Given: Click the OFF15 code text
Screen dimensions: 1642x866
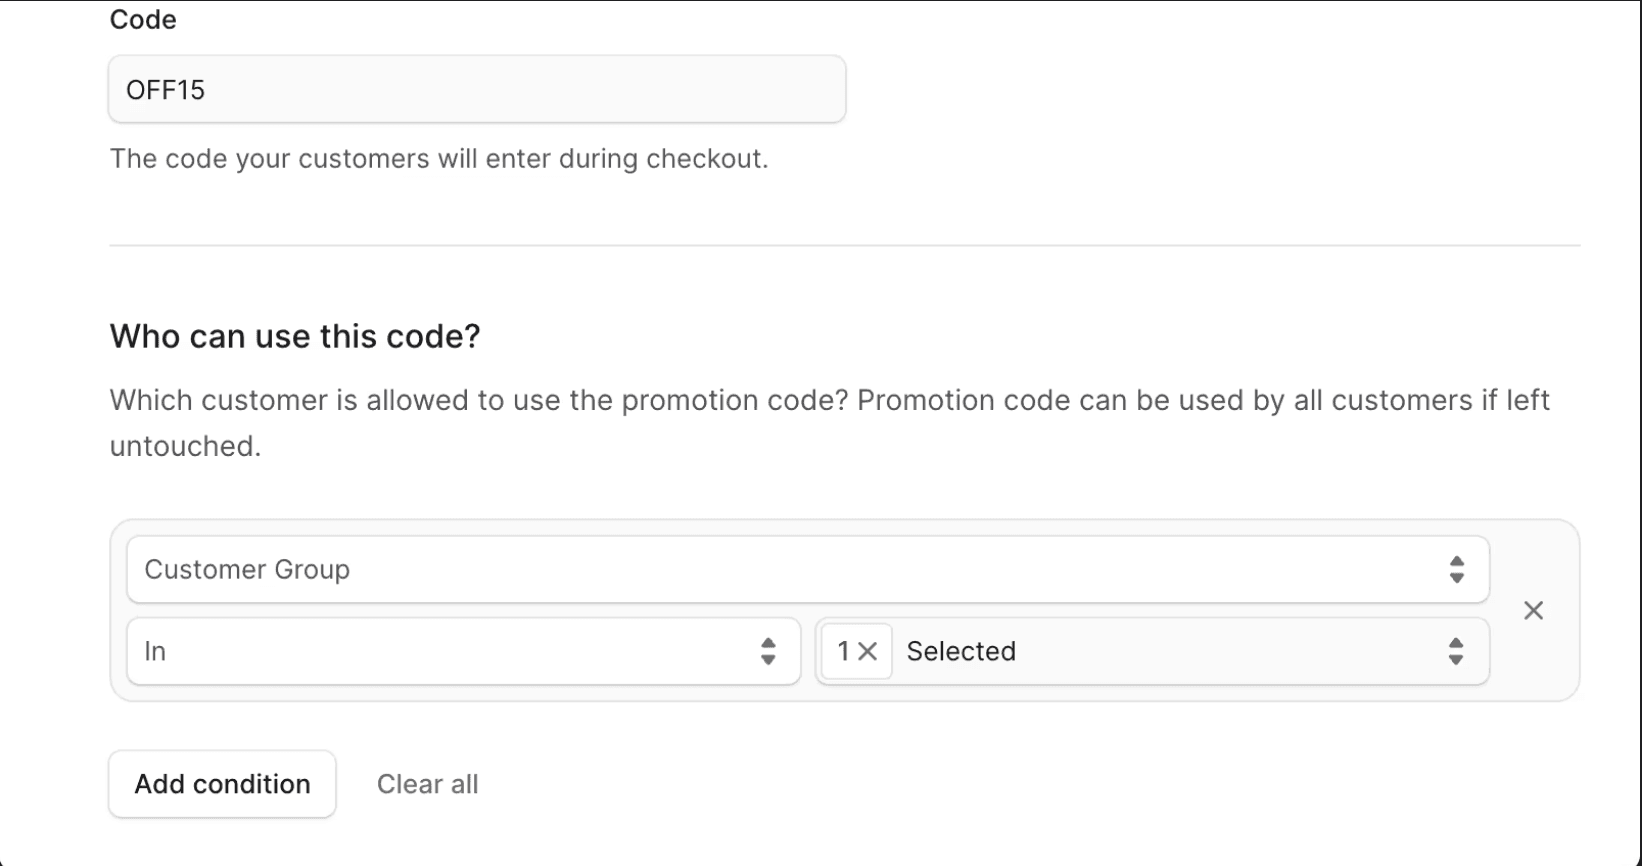Looking at the screenshot, I should point(165,90).
